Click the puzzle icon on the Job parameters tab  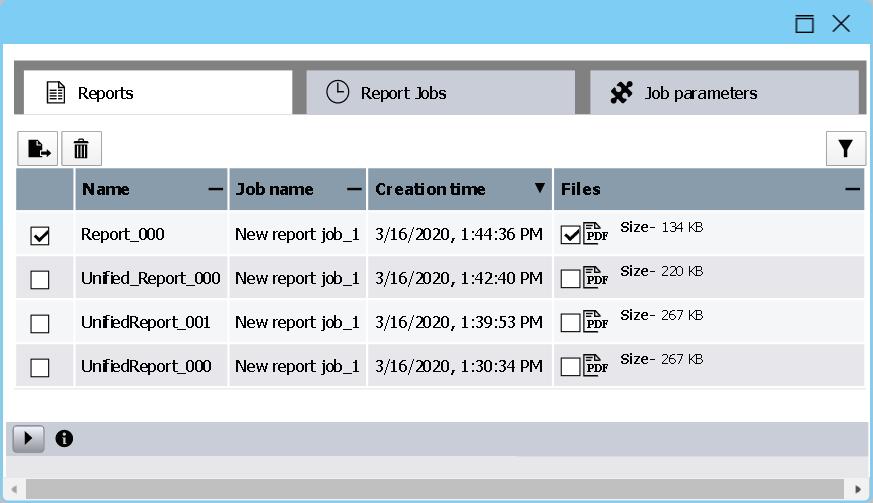coord(621,92)
